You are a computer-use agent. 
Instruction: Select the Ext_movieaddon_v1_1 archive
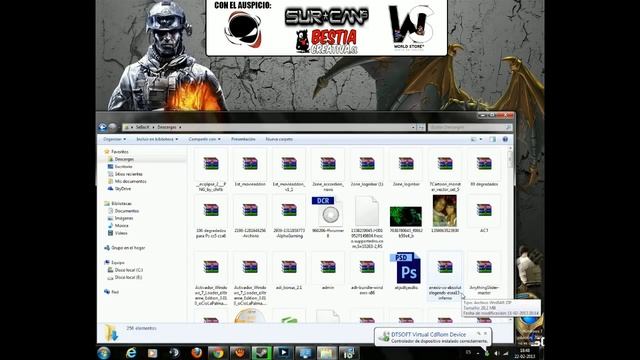point(289,170)
